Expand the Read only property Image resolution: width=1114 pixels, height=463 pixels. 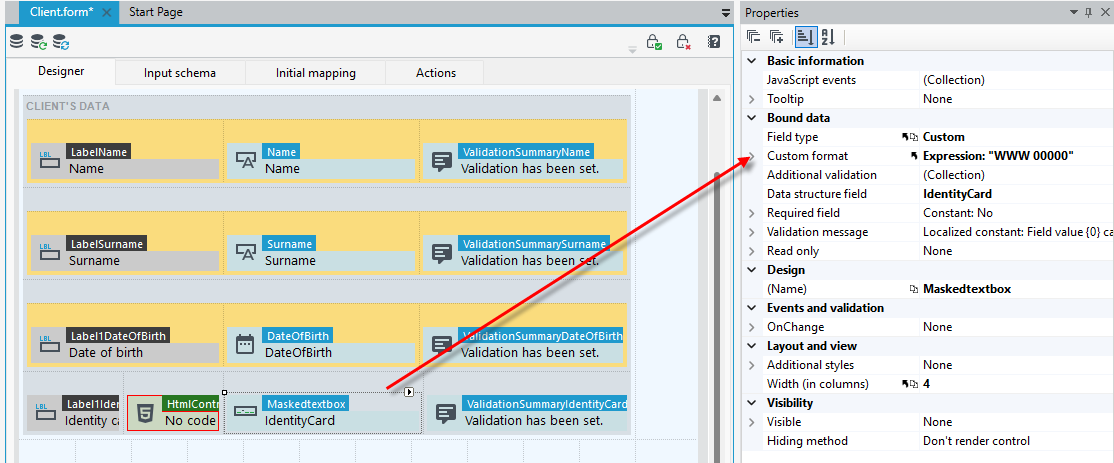[752, 251]
